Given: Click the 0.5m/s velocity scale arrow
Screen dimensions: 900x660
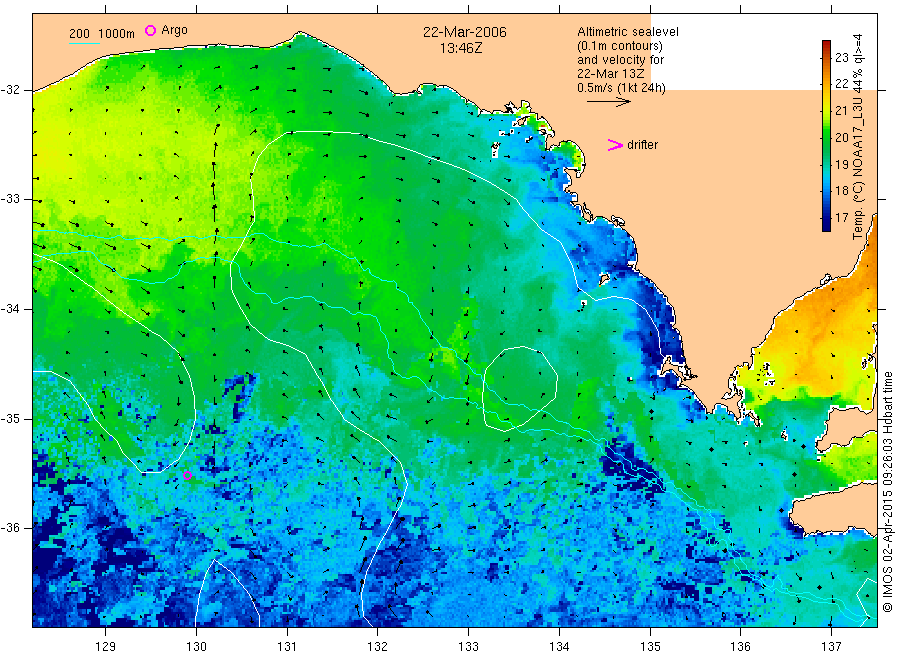Looking at the screenshot, I should click(x=609, y=102).
